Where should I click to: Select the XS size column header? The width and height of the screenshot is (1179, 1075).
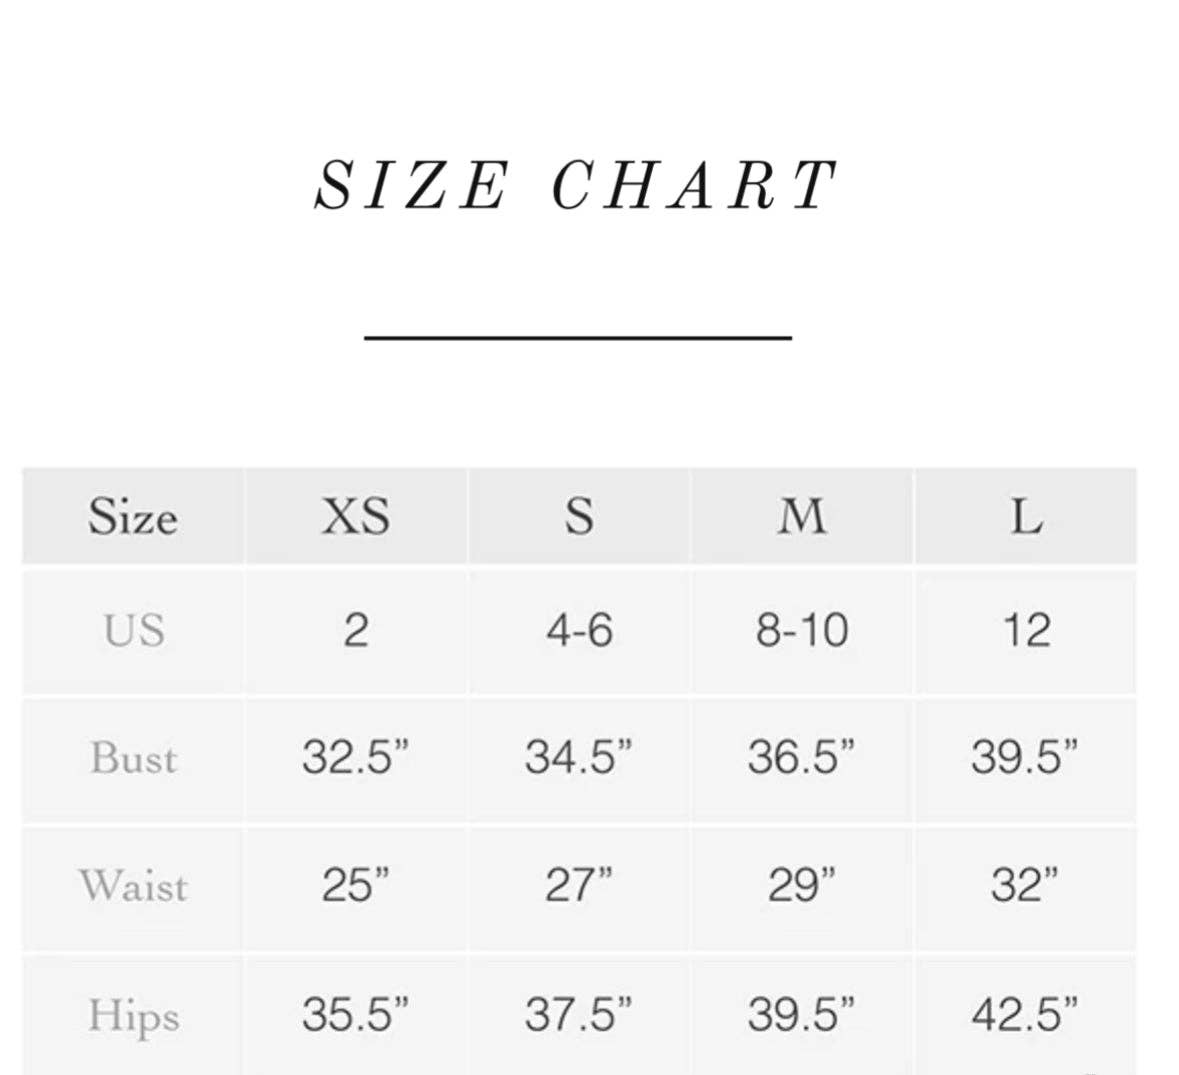click(x=355, y=517)
